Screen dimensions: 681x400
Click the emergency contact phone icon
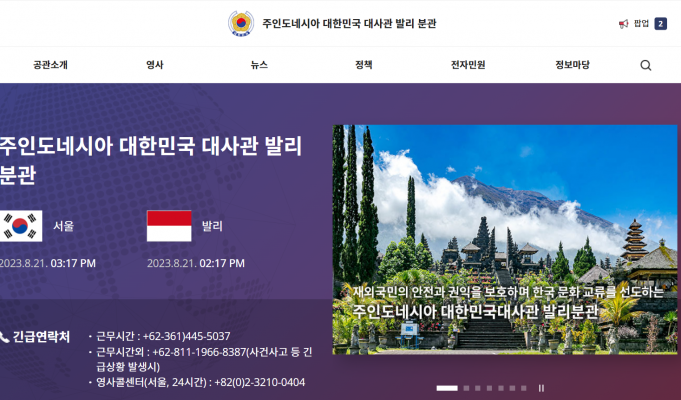coord(5,337)
